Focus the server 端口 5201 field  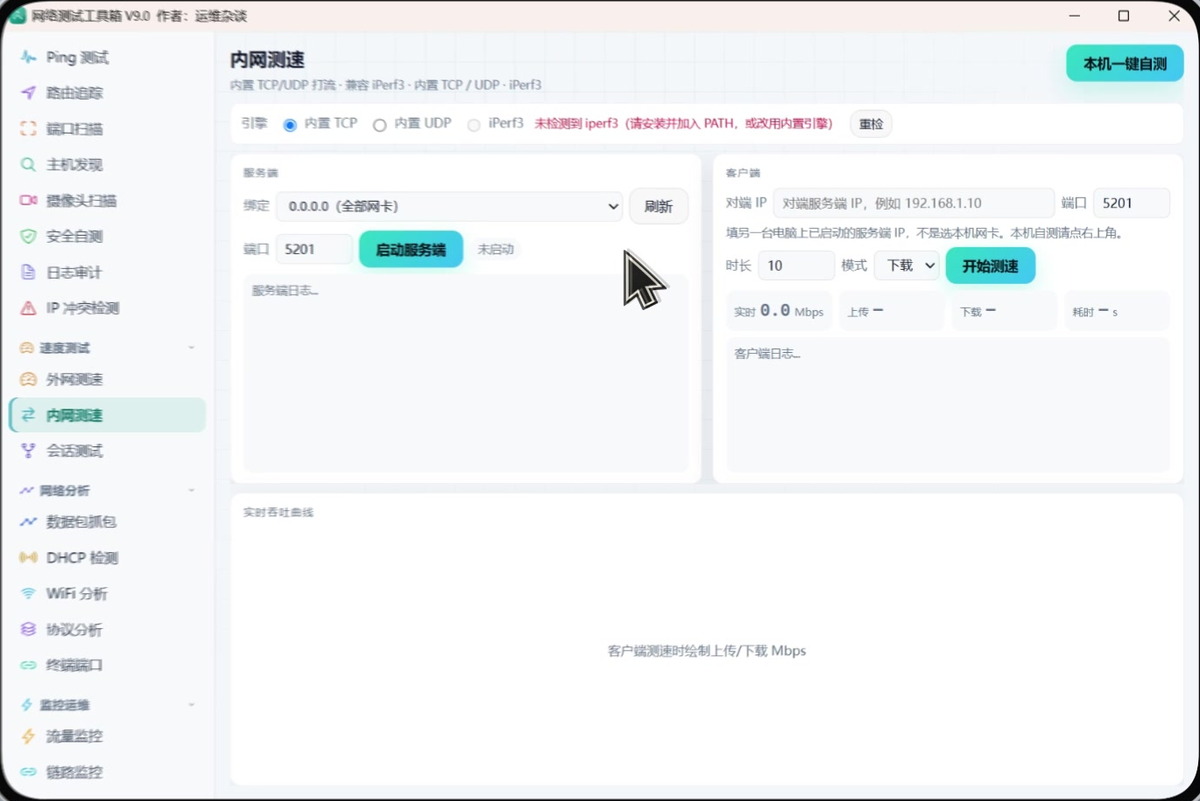click(x=314, y=249)
